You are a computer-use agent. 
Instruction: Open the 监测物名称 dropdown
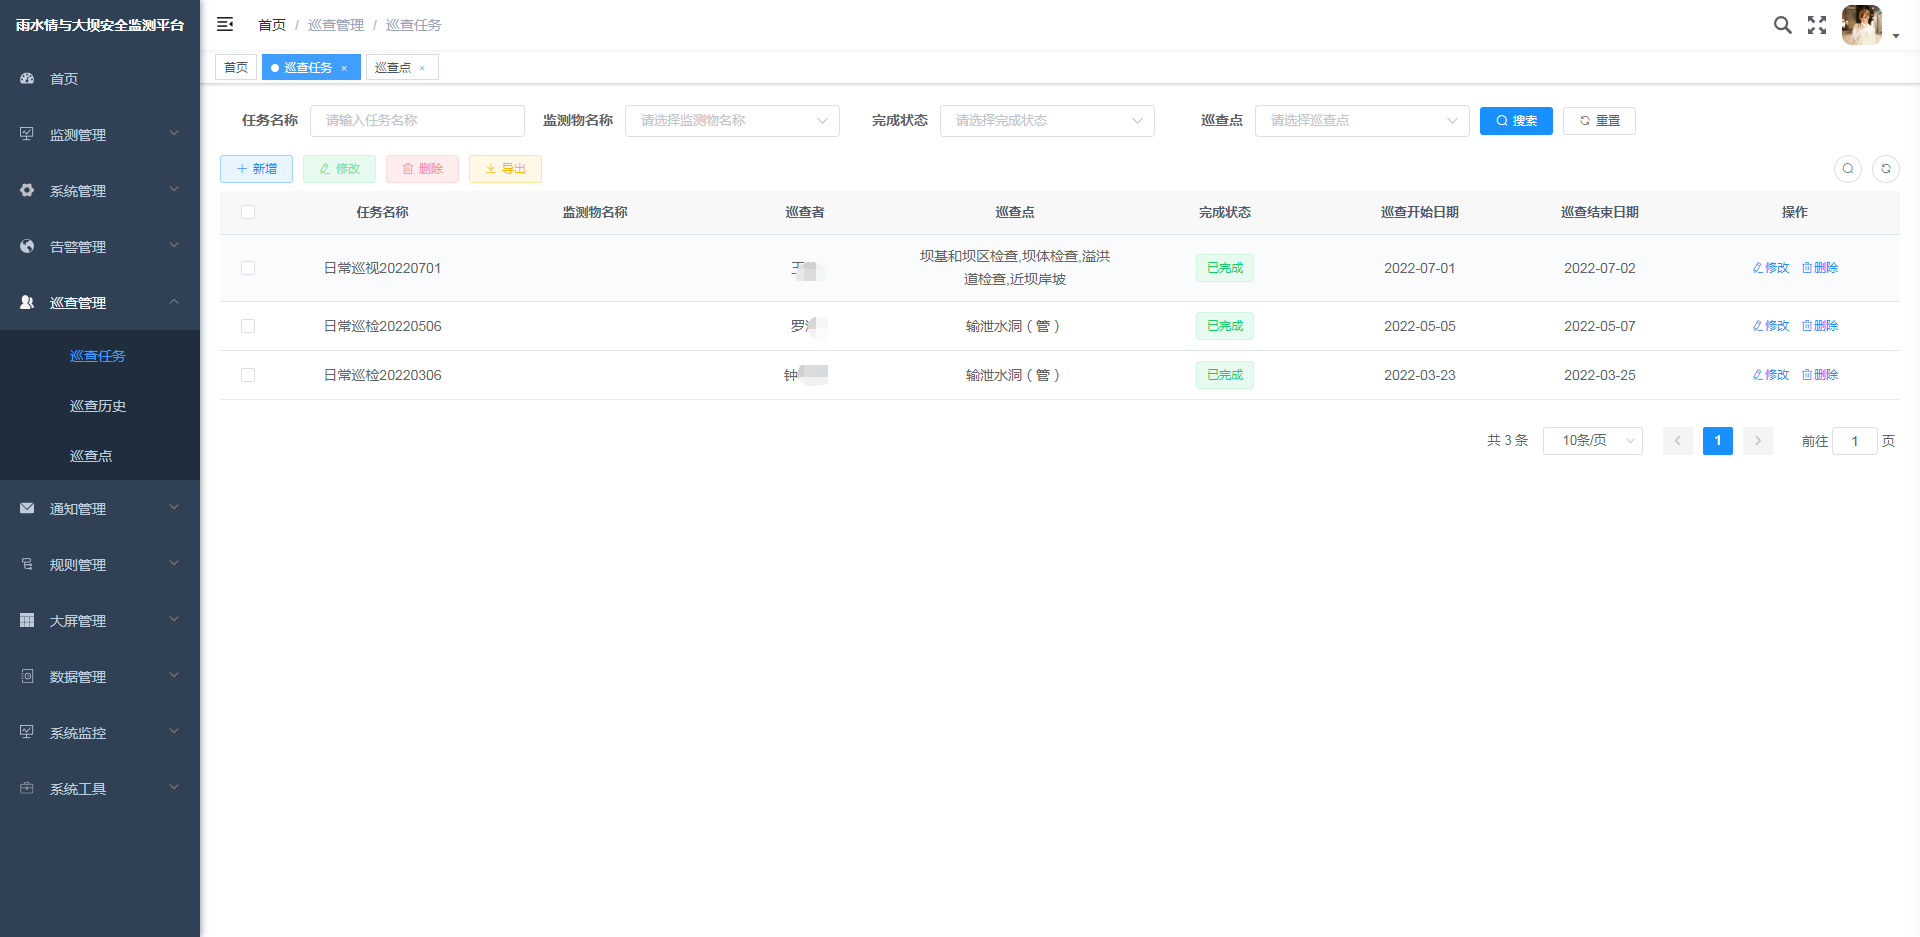tap(731, 121)
